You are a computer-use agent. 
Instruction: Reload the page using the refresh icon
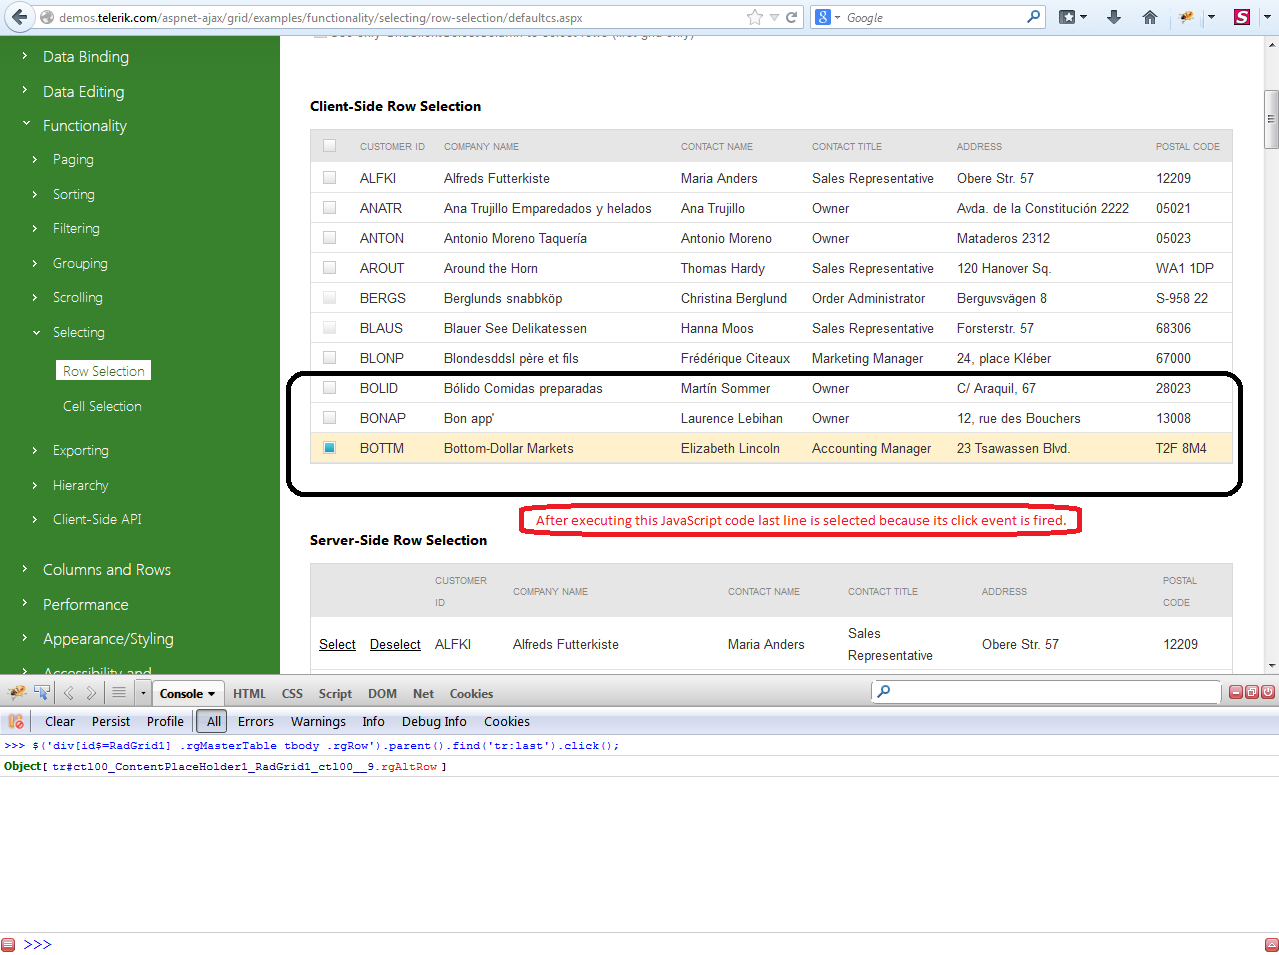pos(792,17)
